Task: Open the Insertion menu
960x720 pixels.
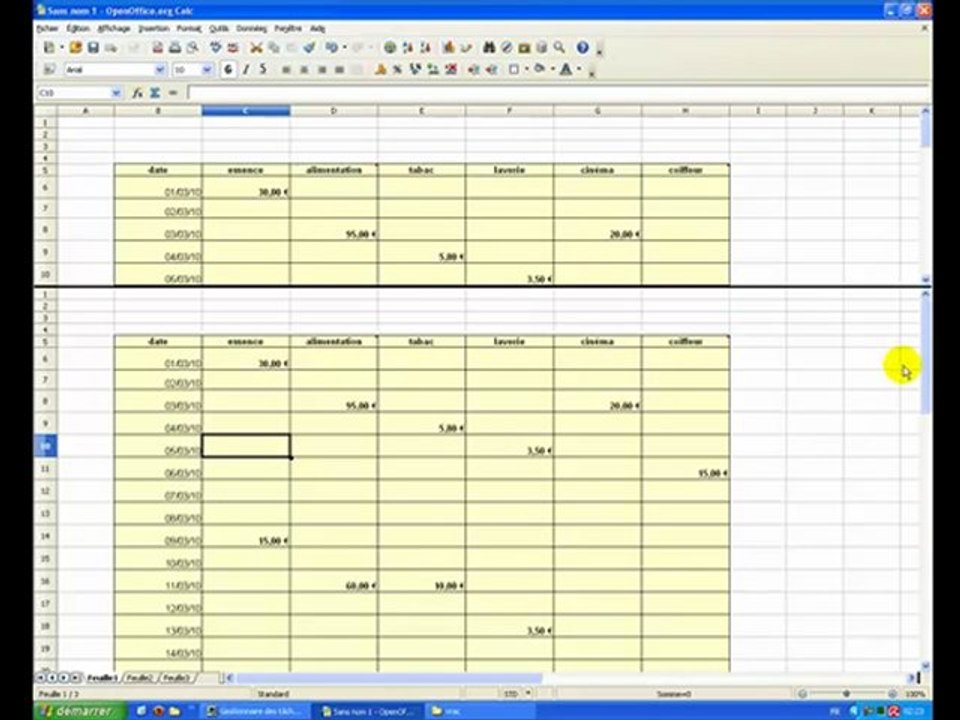Action: 153,28
